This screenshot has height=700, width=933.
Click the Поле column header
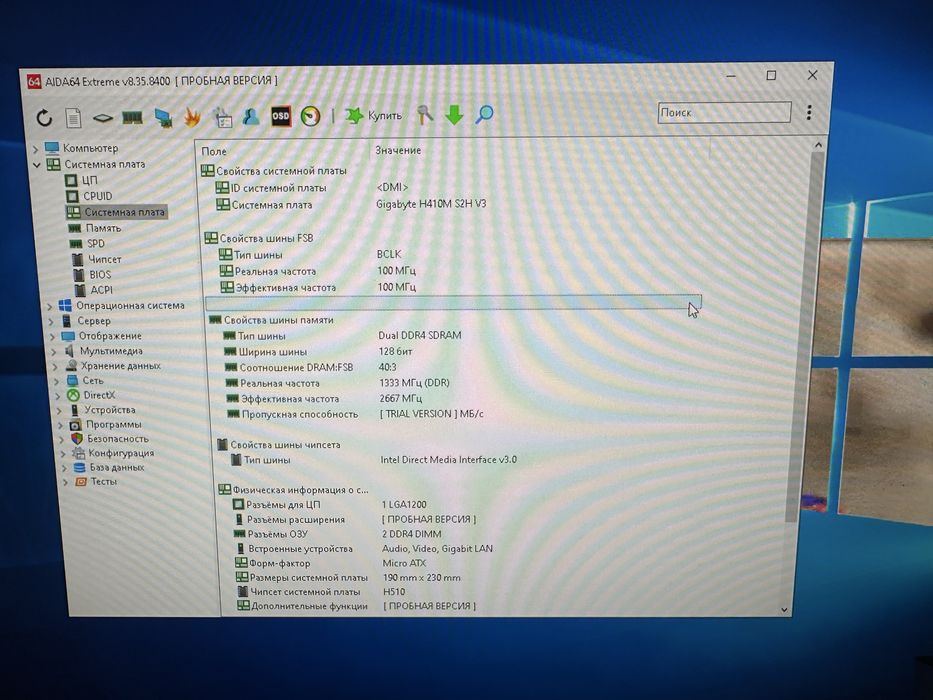coord(214,152)
